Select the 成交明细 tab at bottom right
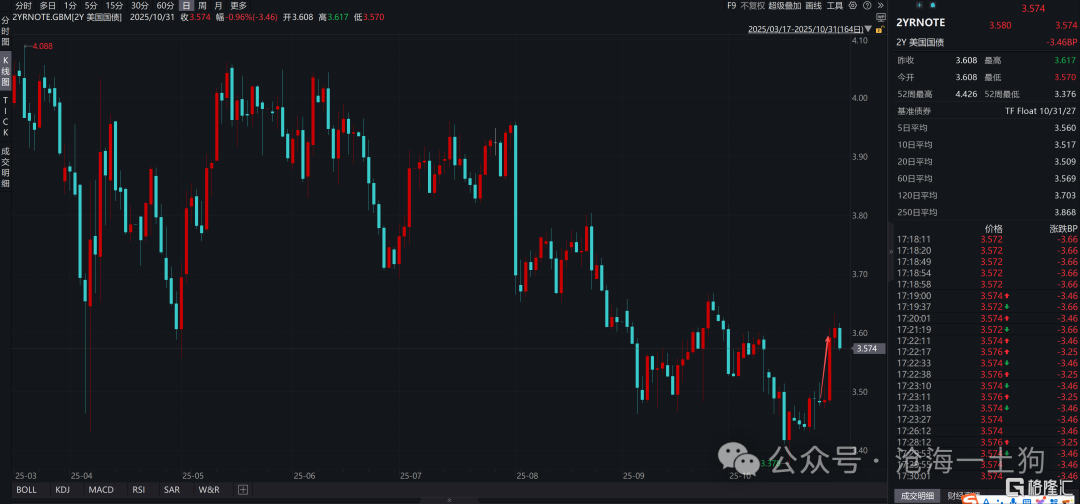This screenshot has width=1080, height=504. (916, 495)
